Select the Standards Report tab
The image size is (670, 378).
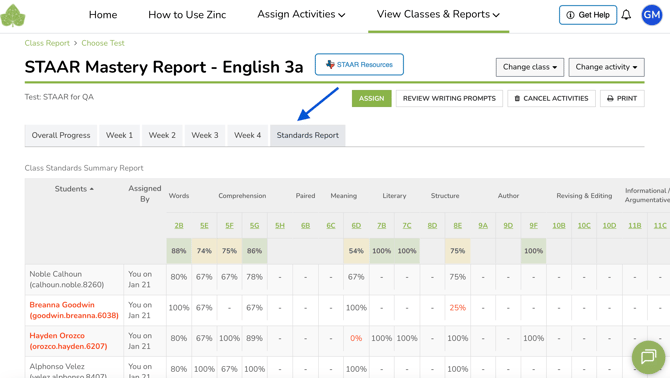[x=308, y=135]
